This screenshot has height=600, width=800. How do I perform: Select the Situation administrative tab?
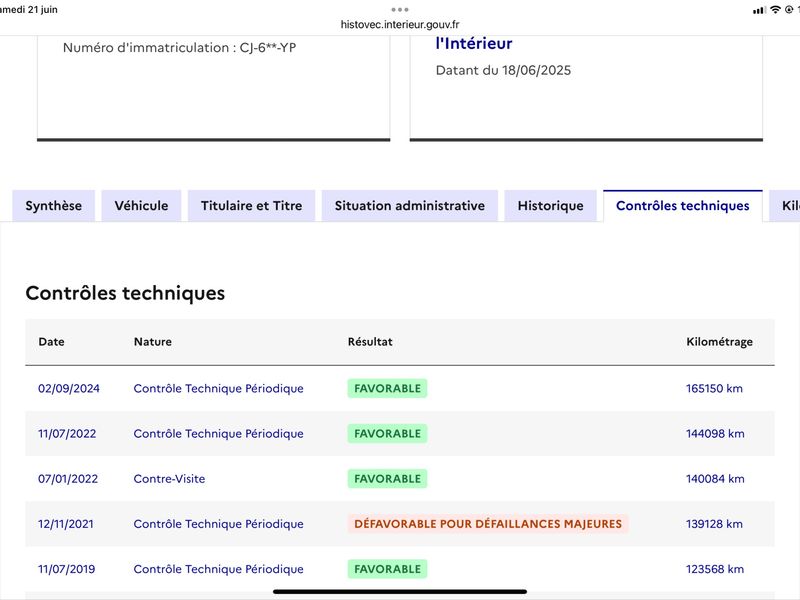[410, 206]
